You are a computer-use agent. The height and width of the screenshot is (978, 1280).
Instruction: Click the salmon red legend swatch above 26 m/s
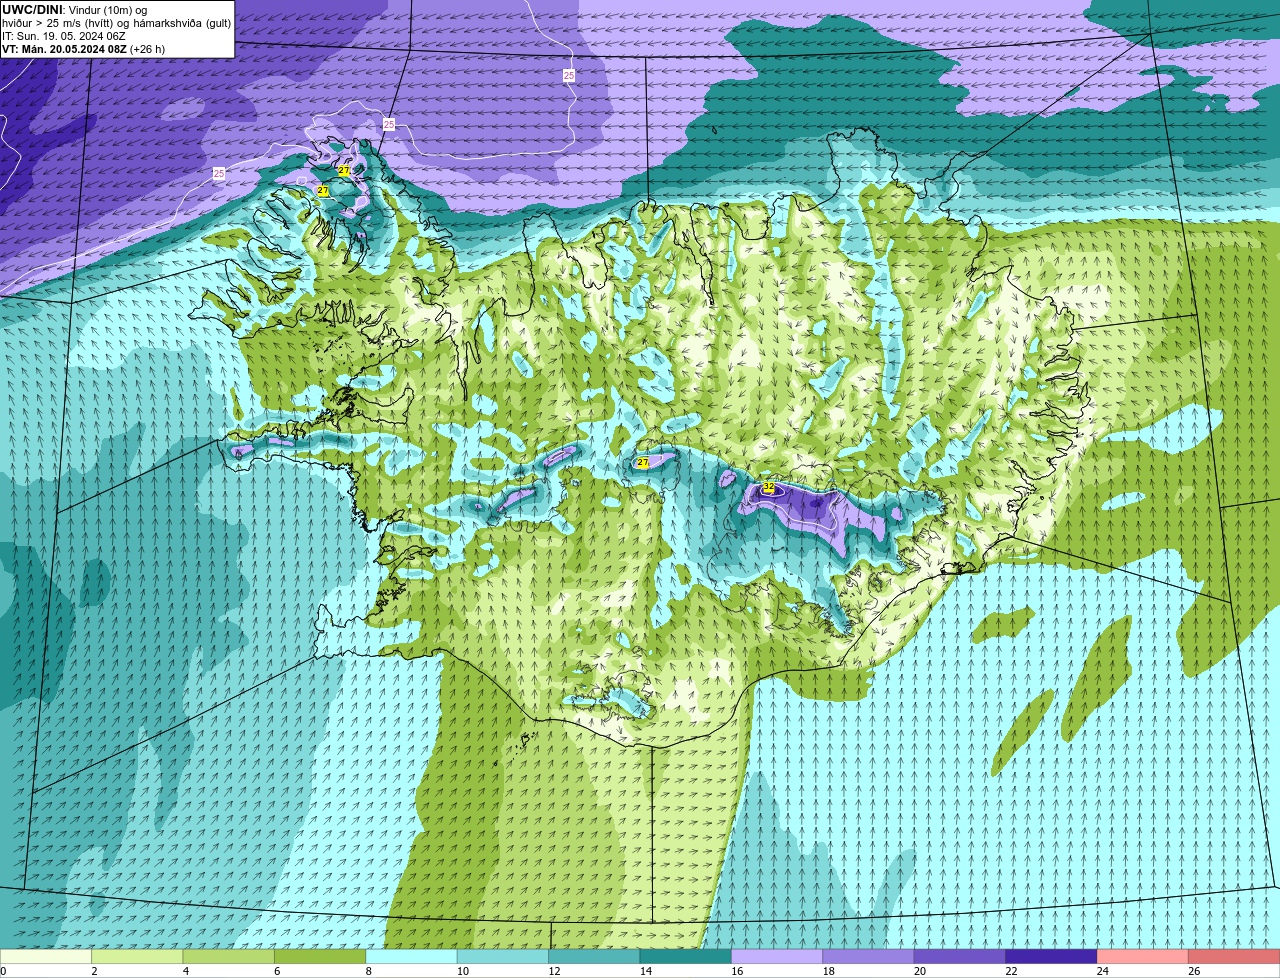1234,957
